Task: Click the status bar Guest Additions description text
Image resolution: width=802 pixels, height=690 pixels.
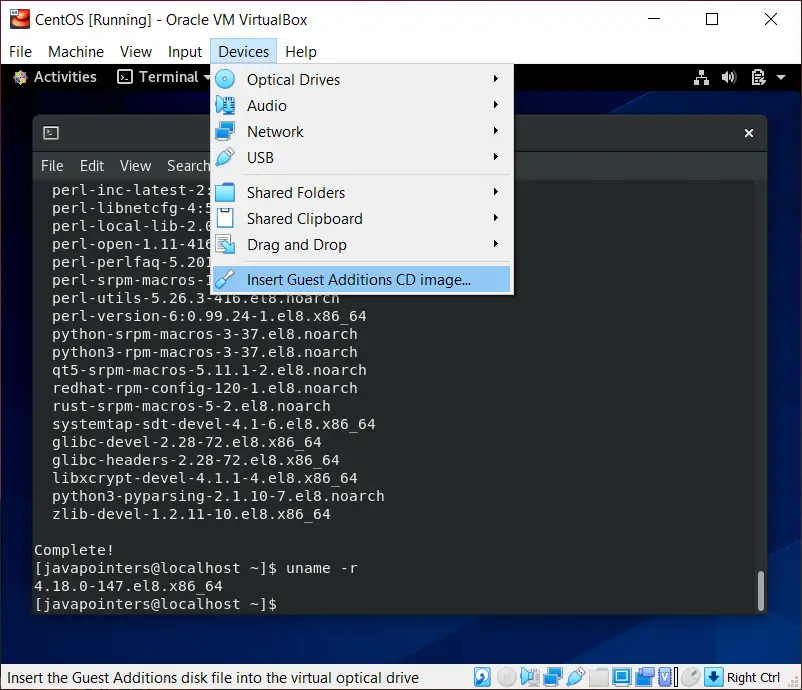Action: [213, 677]
